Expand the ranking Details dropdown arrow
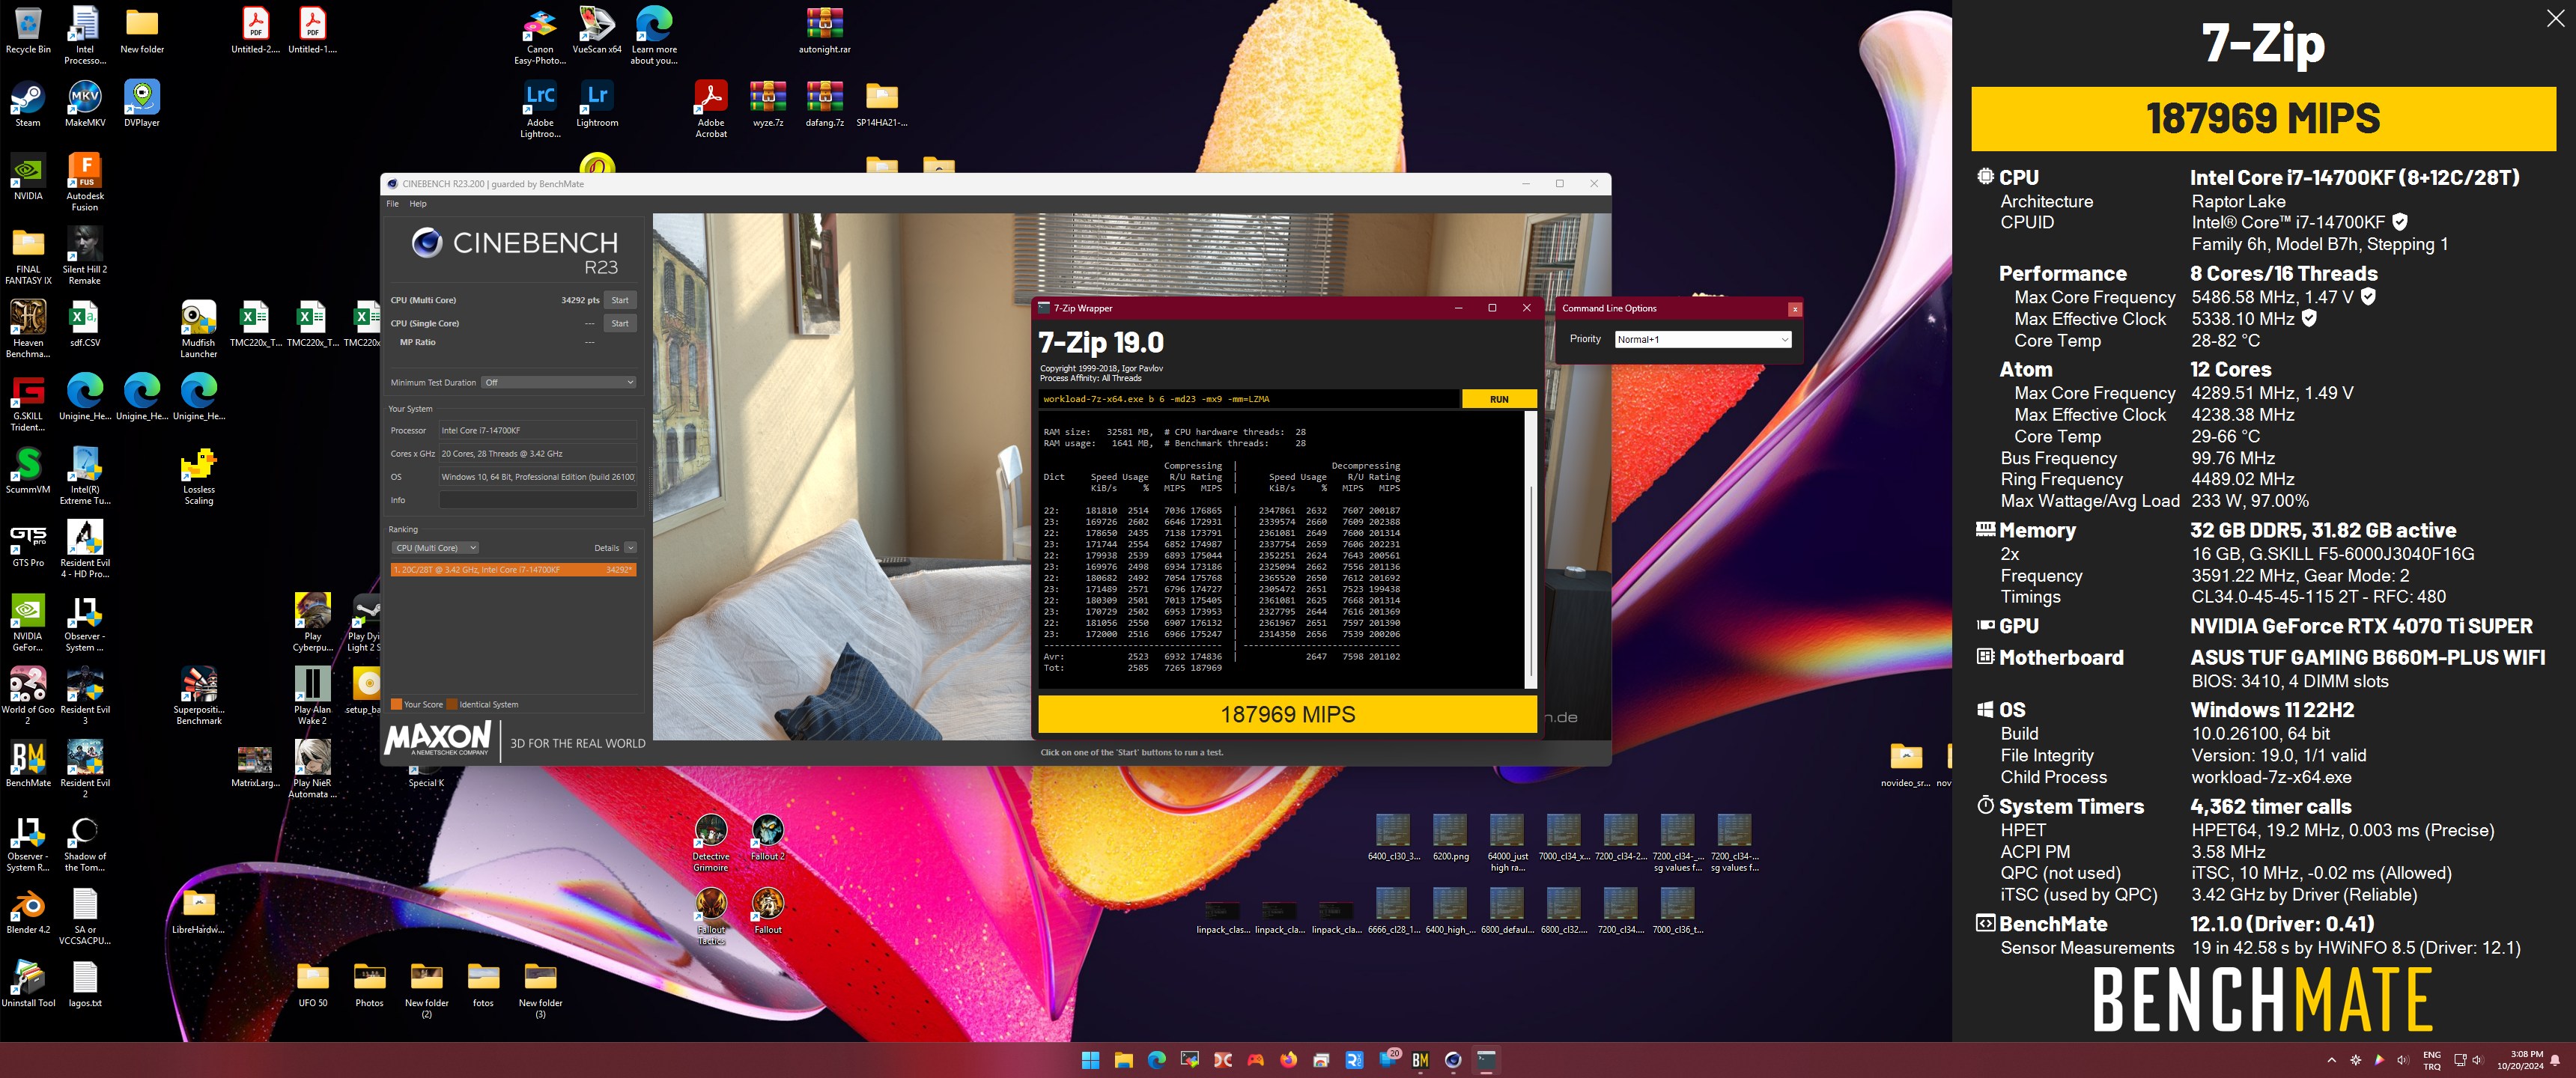 point(630,548)
